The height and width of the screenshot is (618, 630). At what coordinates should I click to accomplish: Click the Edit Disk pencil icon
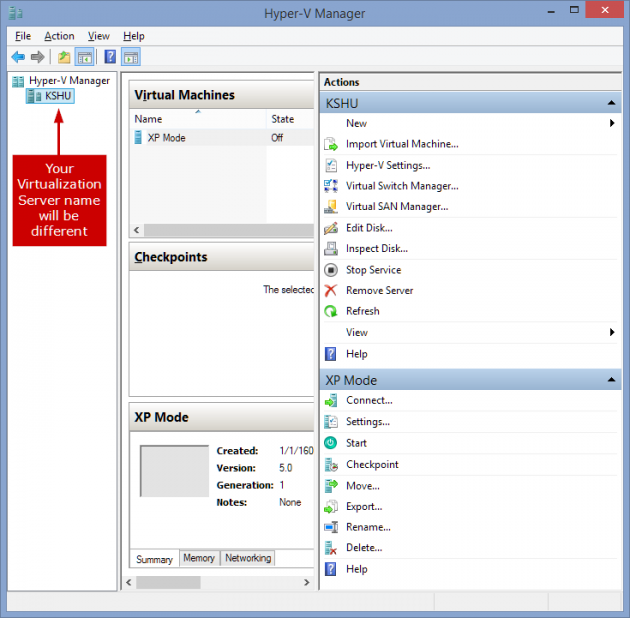coord(331,228)
